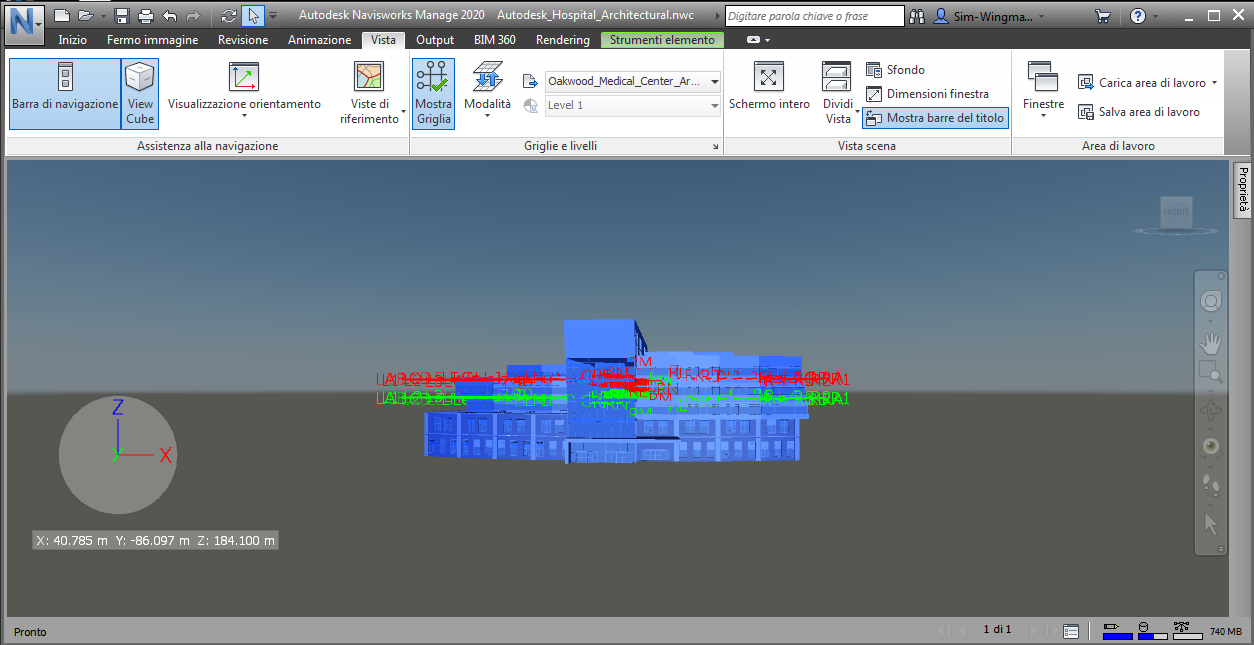Open the sheet browser icon in status bar
1254x645 pixels.
pyautogui.click(x=1071, y=631)
